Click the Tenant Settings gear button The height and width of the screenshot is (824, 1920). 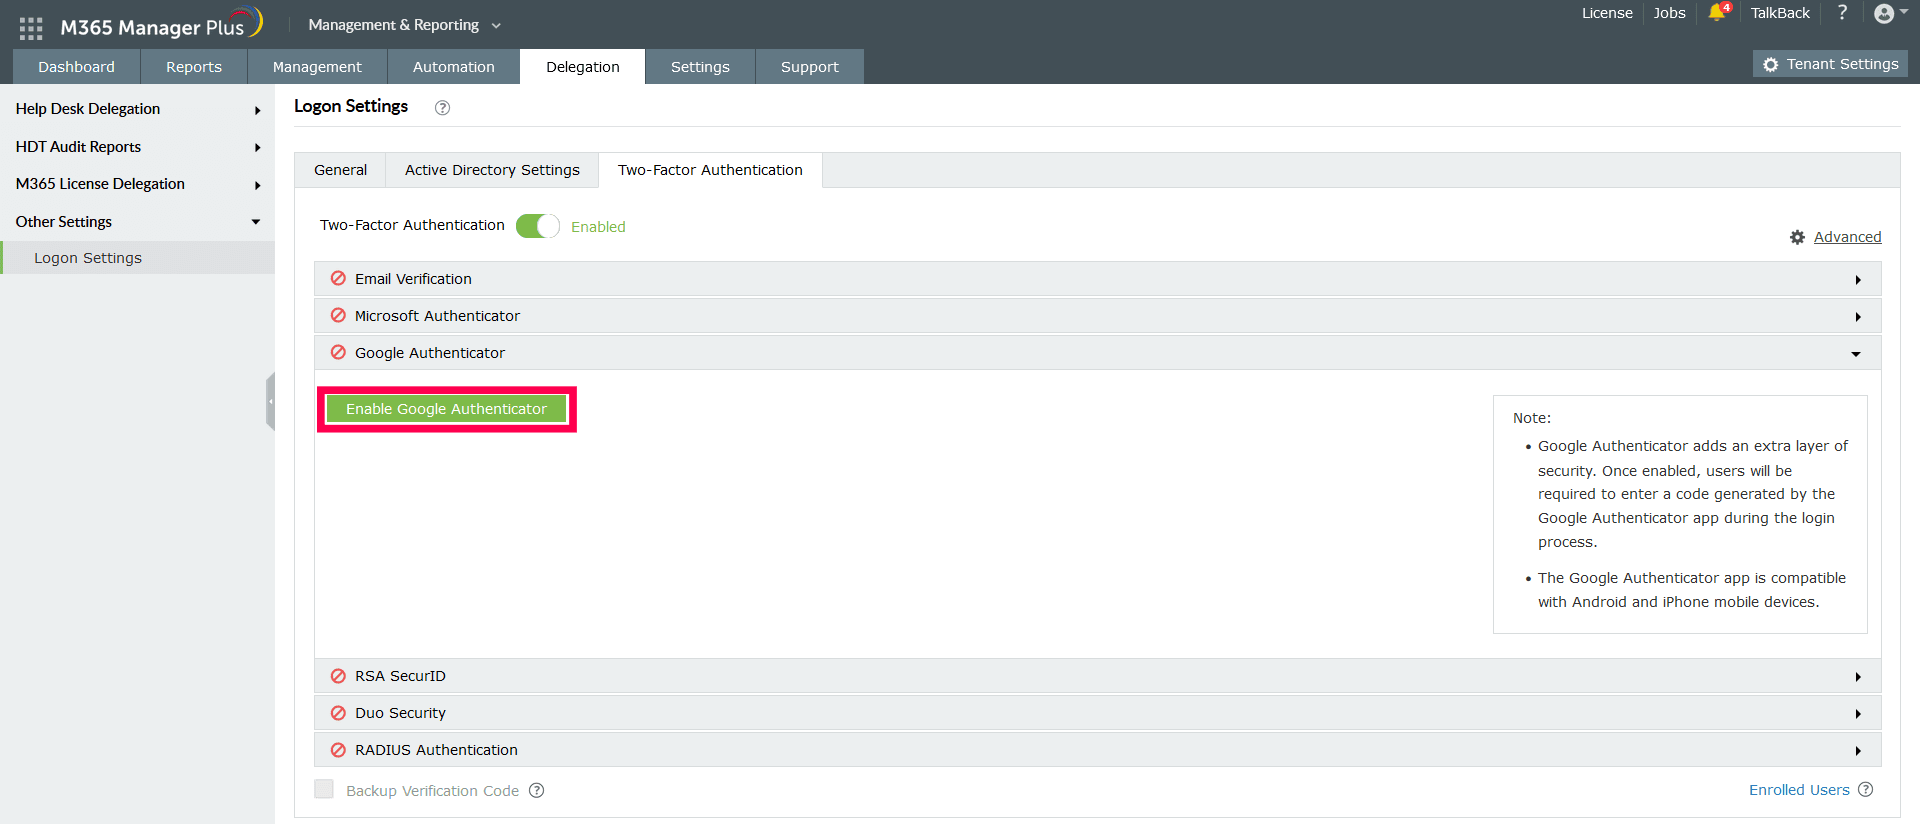(1830, 64)
